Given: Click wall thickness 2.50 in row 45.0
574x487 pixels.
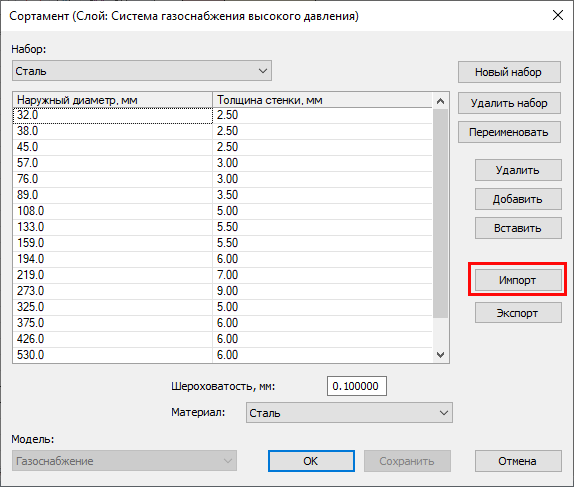Looking at the screenshot, I should 322,147.
